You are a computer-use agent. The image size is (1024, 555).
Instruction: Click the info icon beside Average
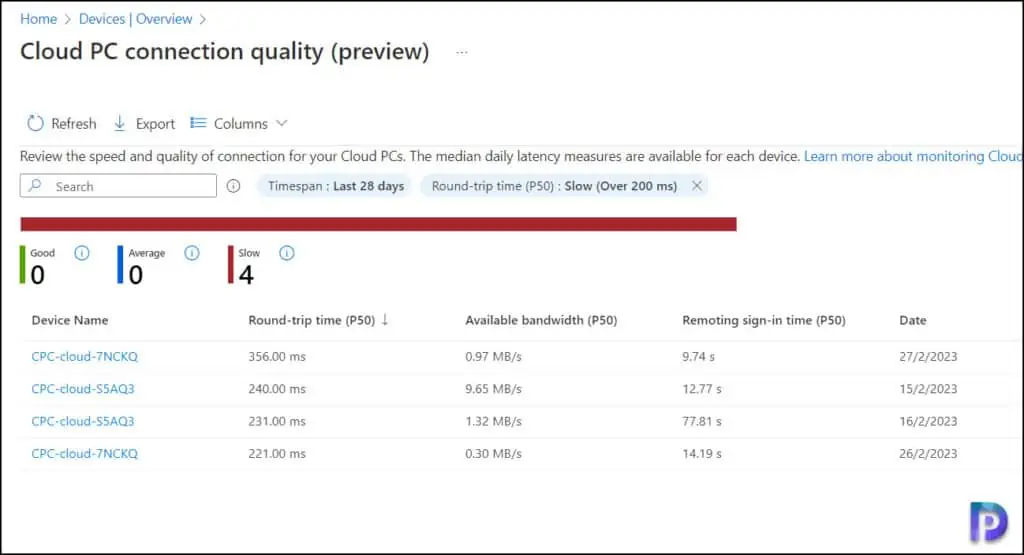point(191,253)
